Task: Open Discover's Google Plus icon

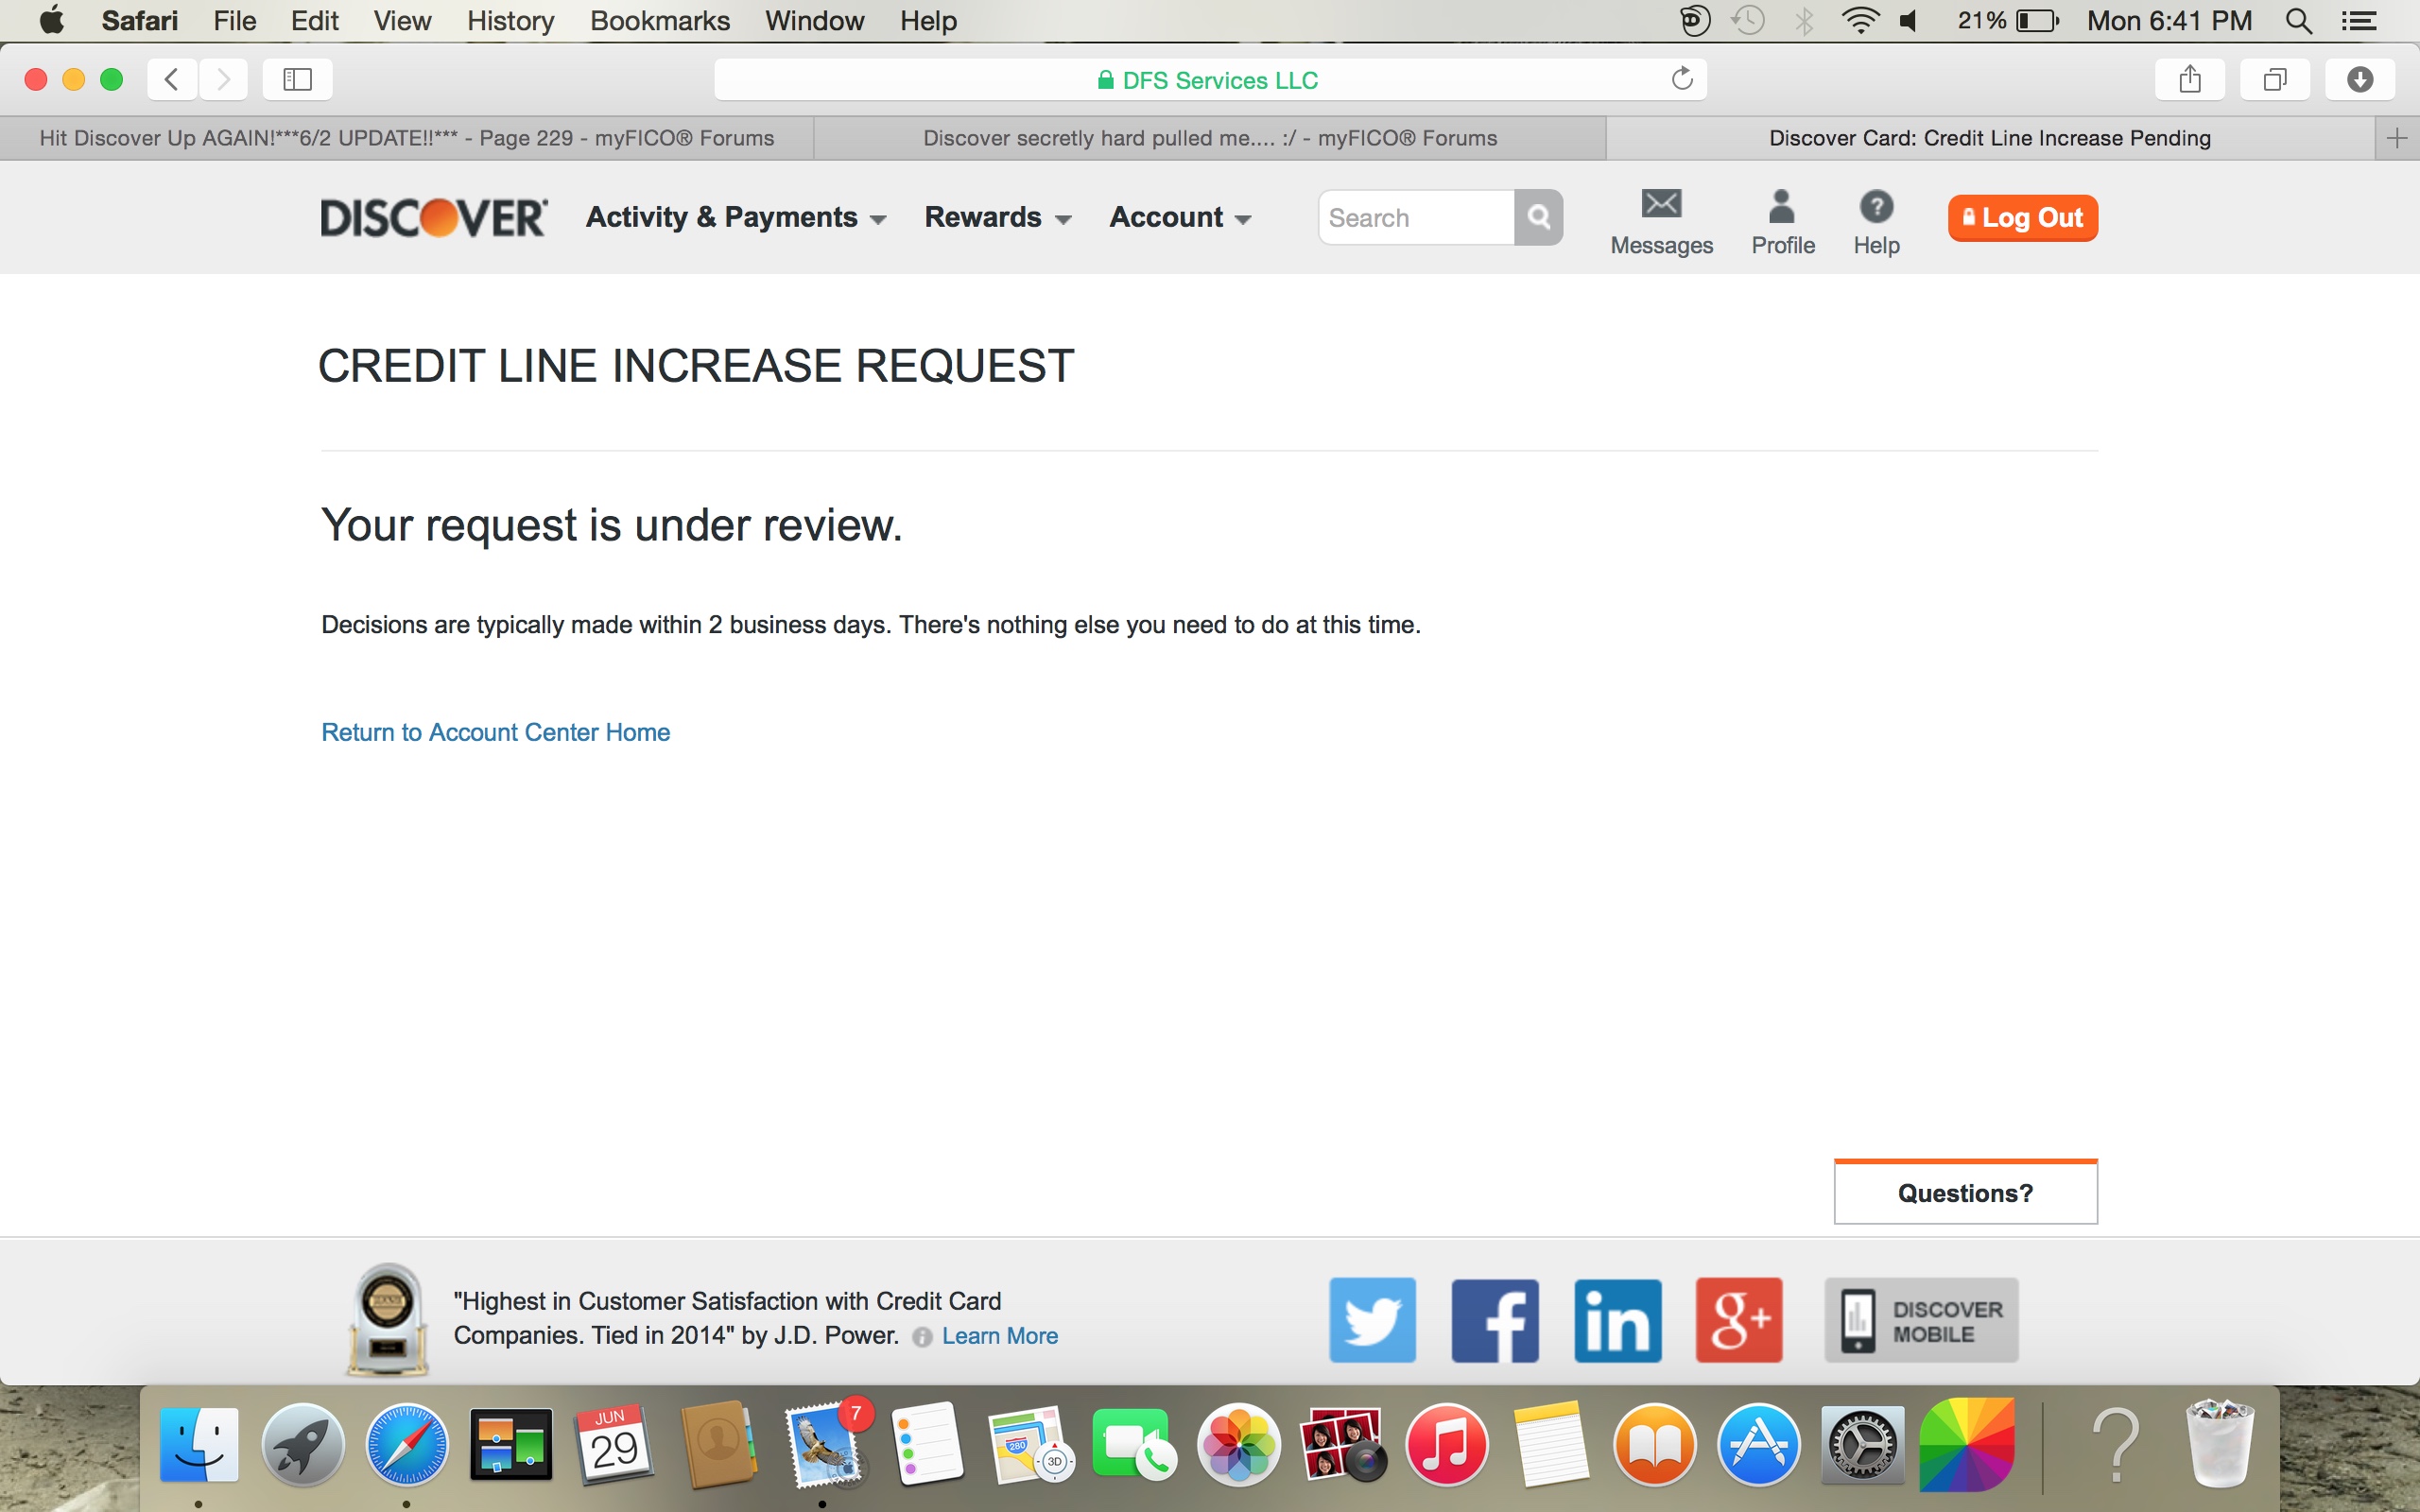Action: [1739, 1319]
